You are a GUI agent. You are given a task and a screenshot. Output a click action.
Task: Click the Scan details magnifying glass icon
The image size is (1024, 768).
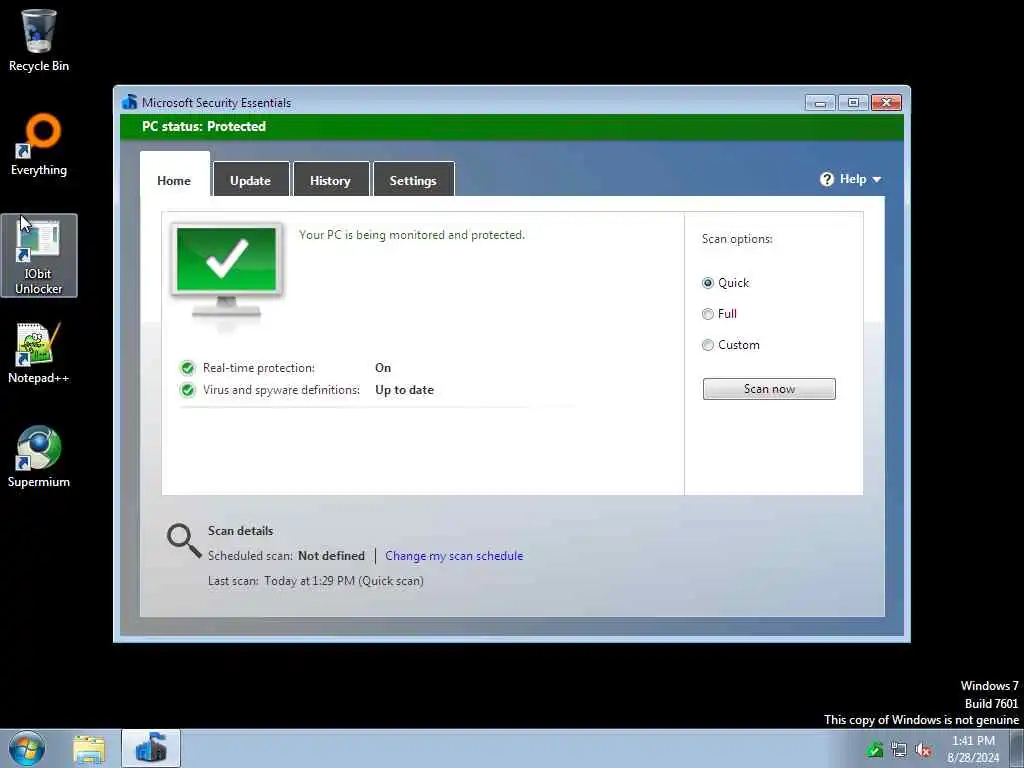(184, 540)
